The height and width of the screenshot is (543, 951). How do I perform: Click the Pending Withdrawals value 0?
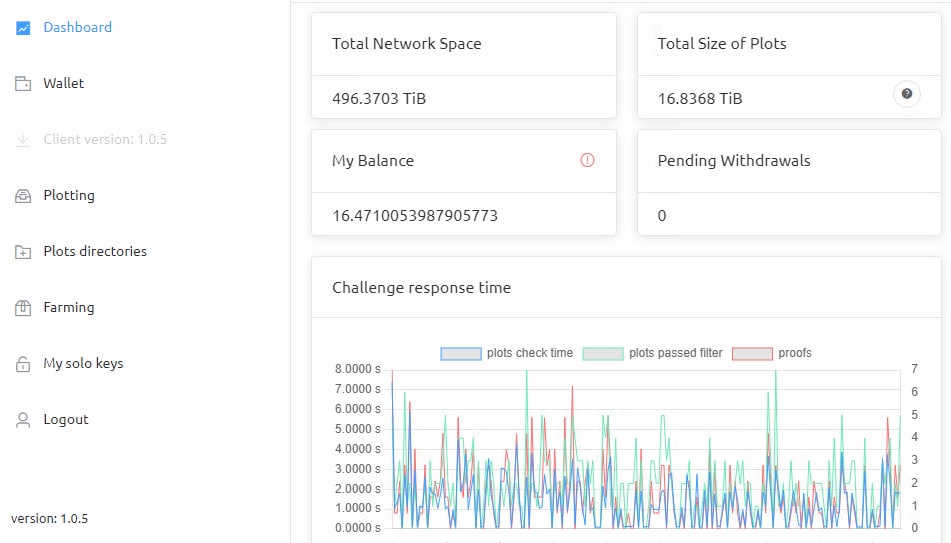[x=662, y=215]
